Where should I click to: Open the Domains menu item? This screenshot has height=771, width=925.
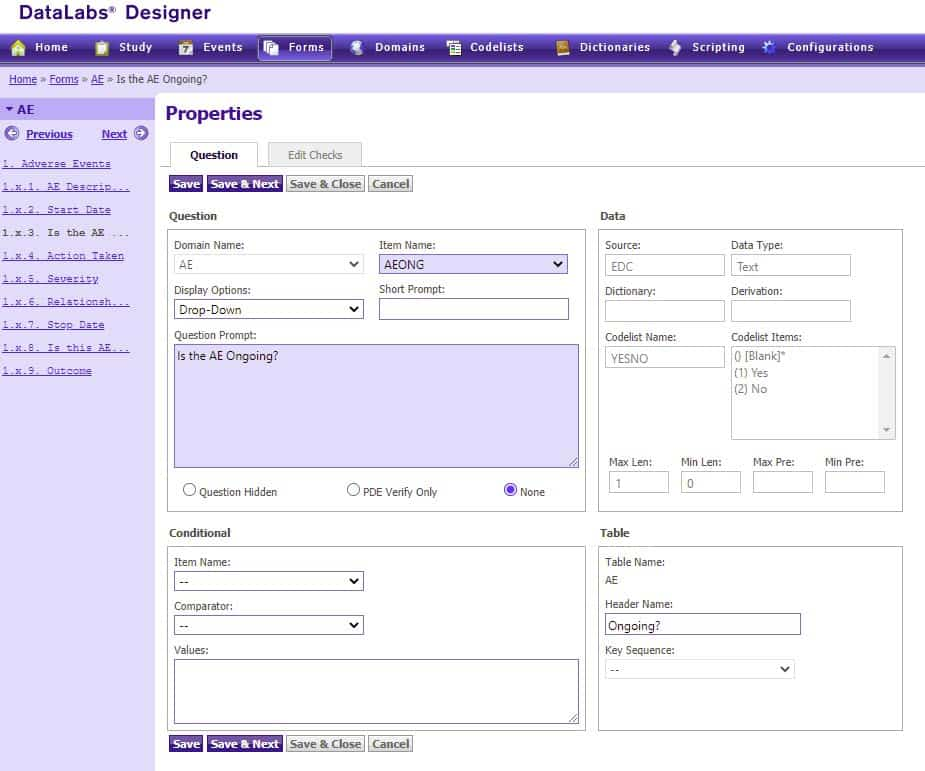pos(399,47)
